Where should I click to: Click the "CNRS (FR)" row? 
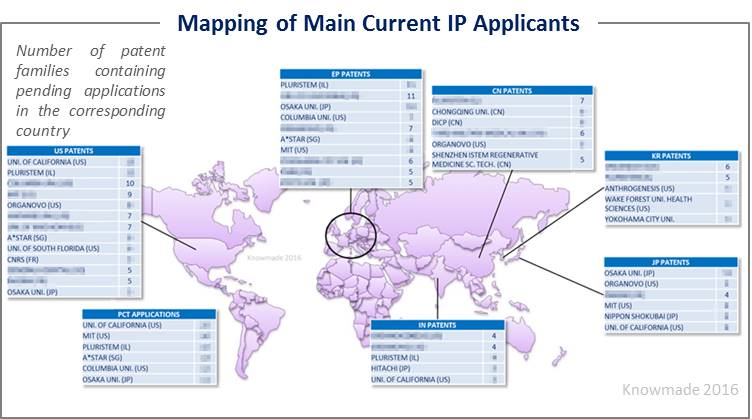pyautogui.click(x=73, y=259)
